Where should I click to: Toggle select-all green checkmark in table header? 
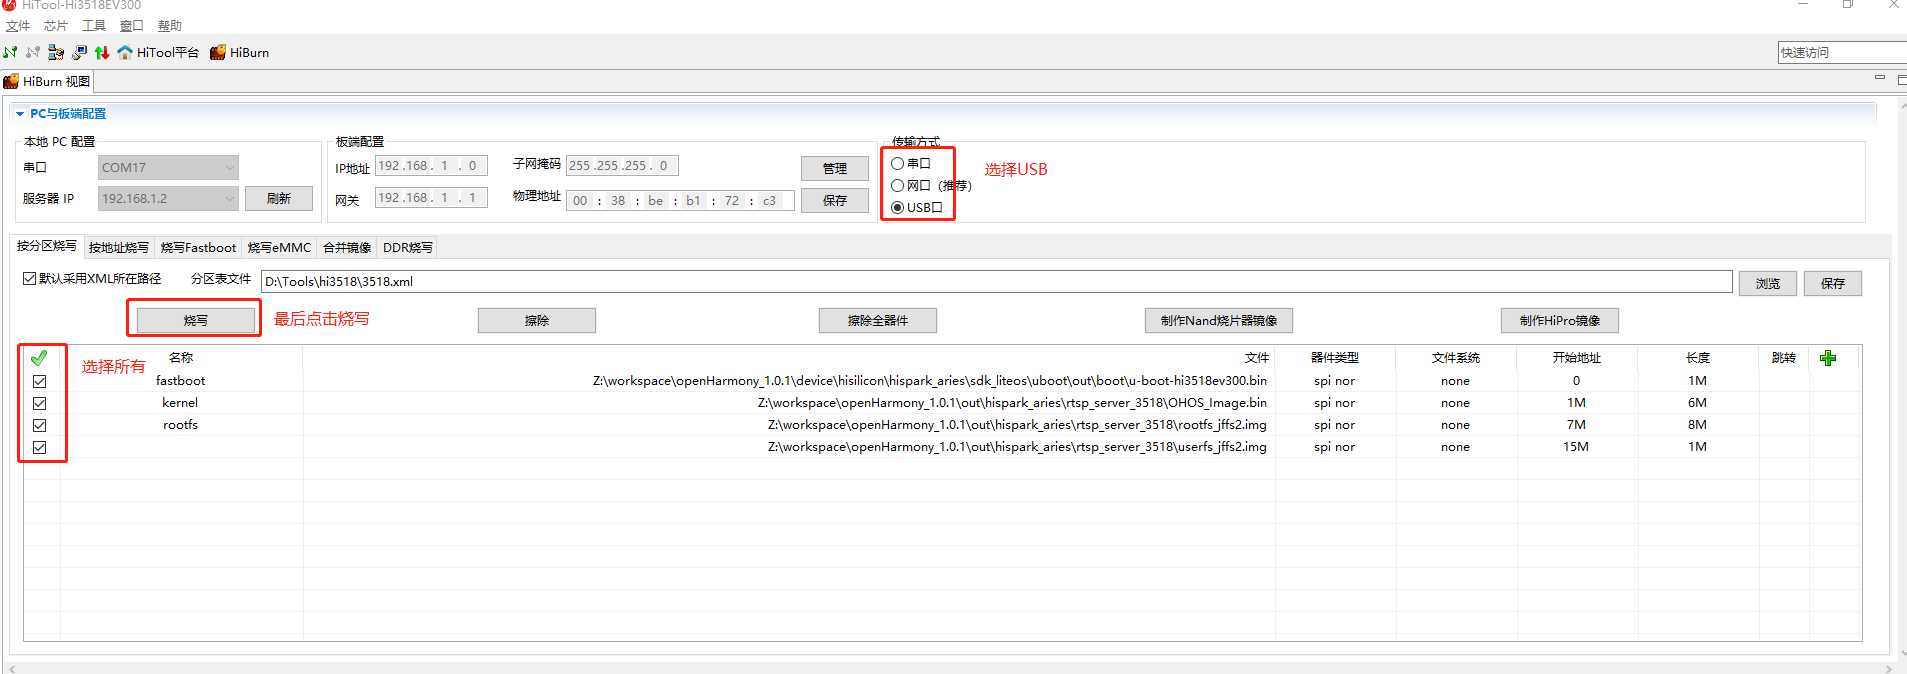pos(39,357)
